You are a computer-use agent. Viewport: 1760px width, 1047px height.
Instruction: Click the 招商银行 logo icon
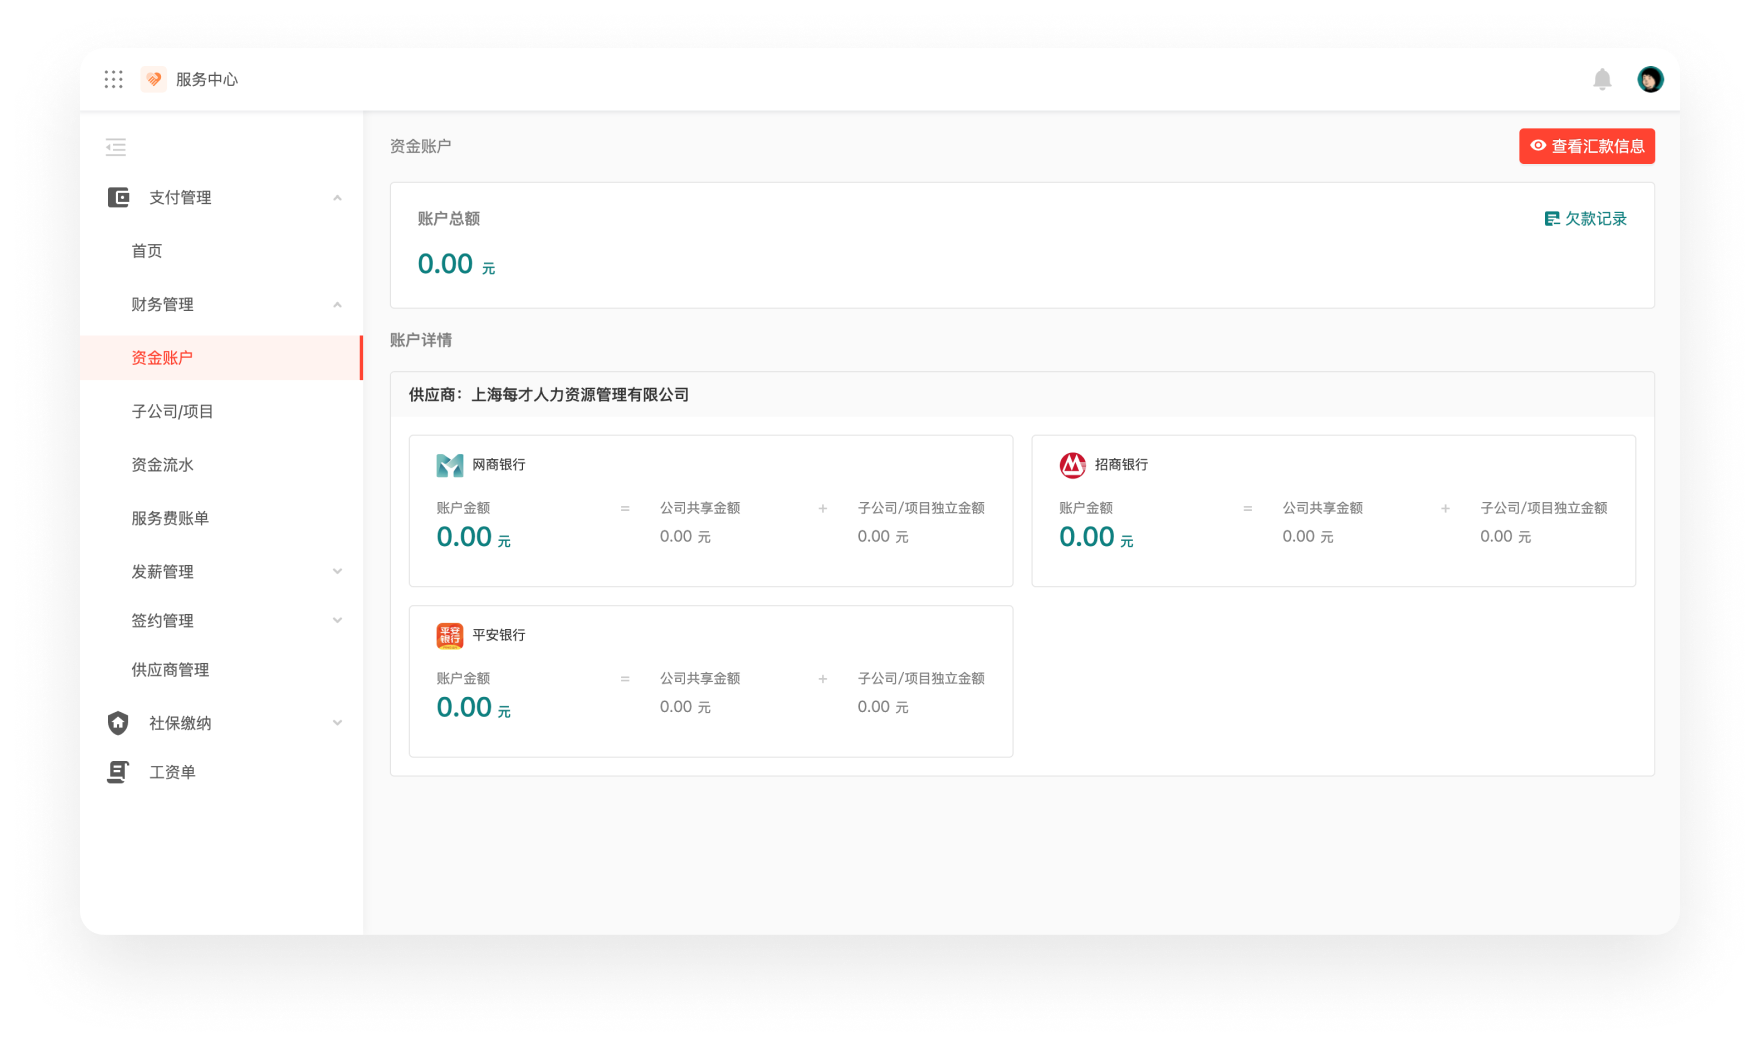click(x=1072, y=465)
